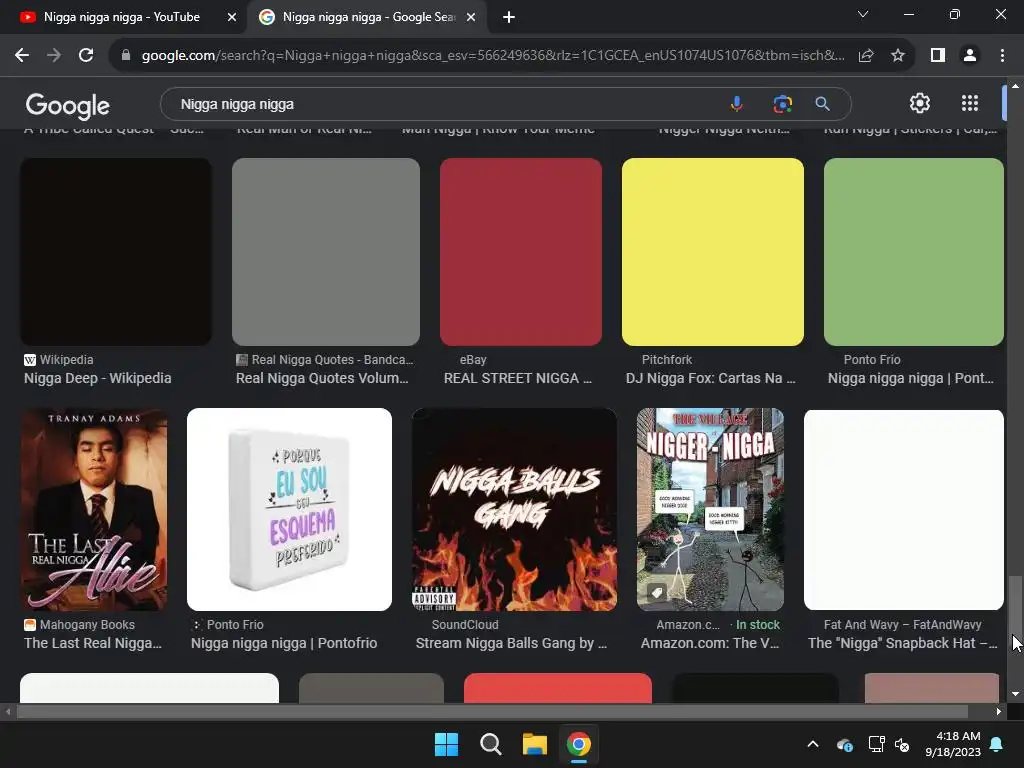Click the Mahogany Books source label

88,625
